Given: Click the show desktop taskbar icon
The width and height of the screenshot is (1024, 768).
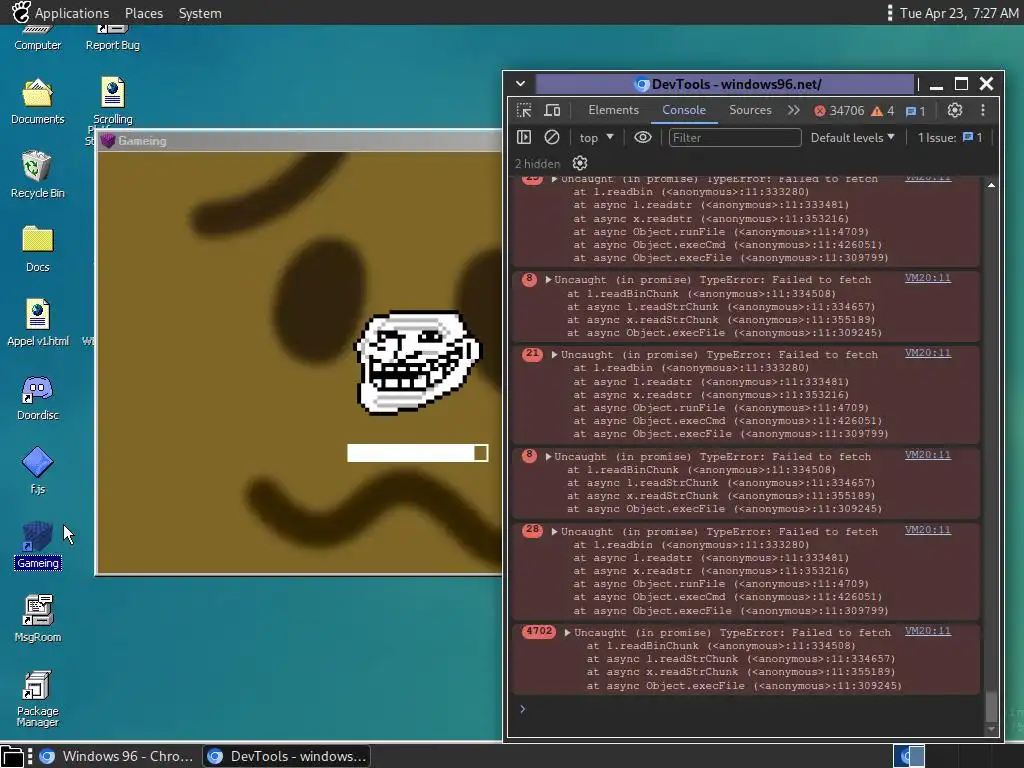Looking at the screenshot, I should [12, 756].
